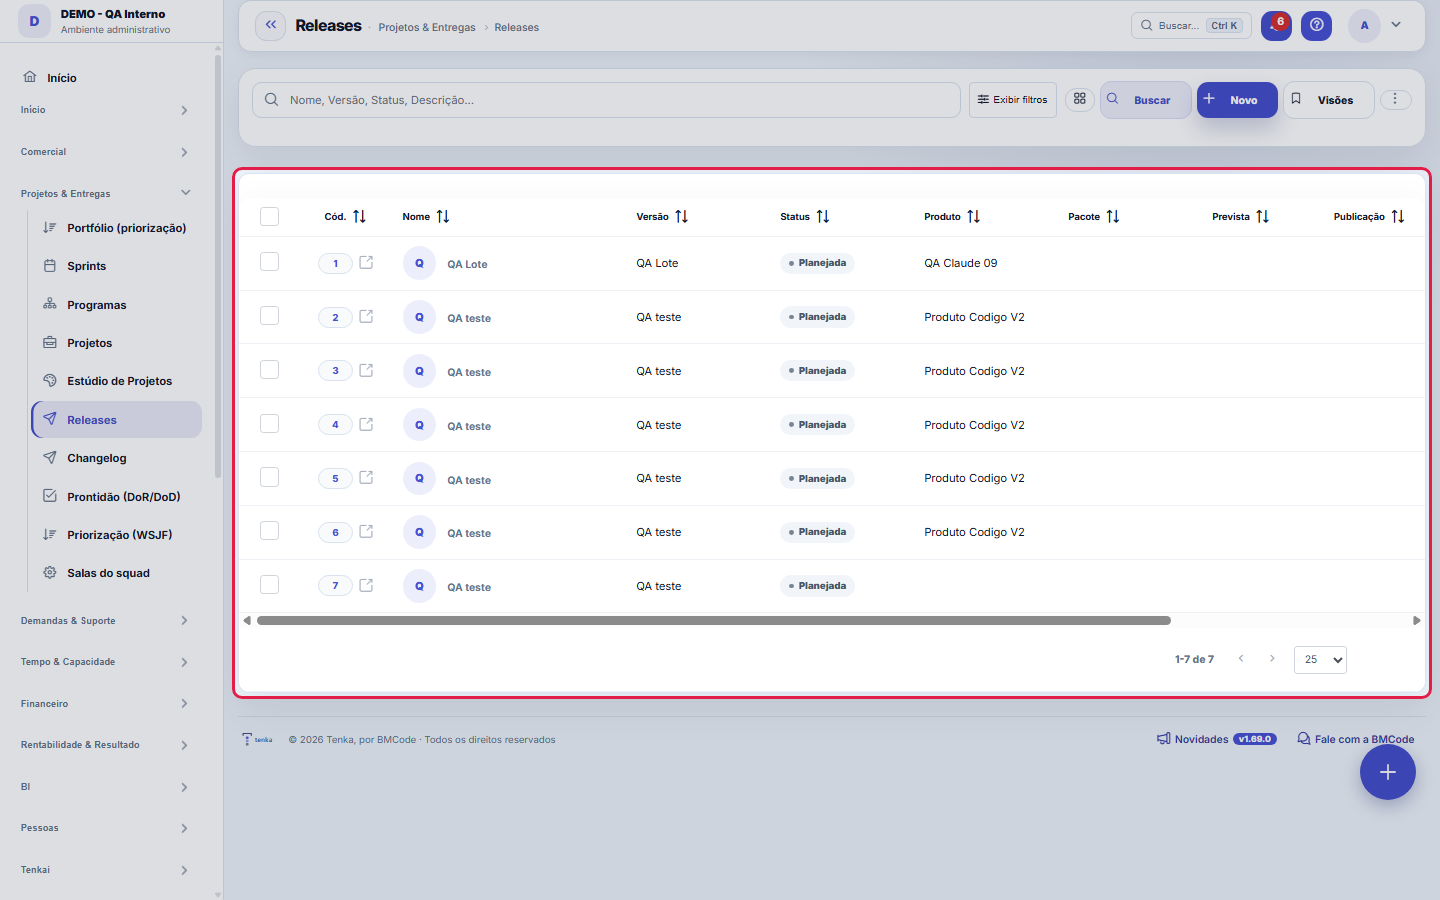1440x900 pixels.
Task: Tick the checkbox for release code 6
Action: pos(269,531)
